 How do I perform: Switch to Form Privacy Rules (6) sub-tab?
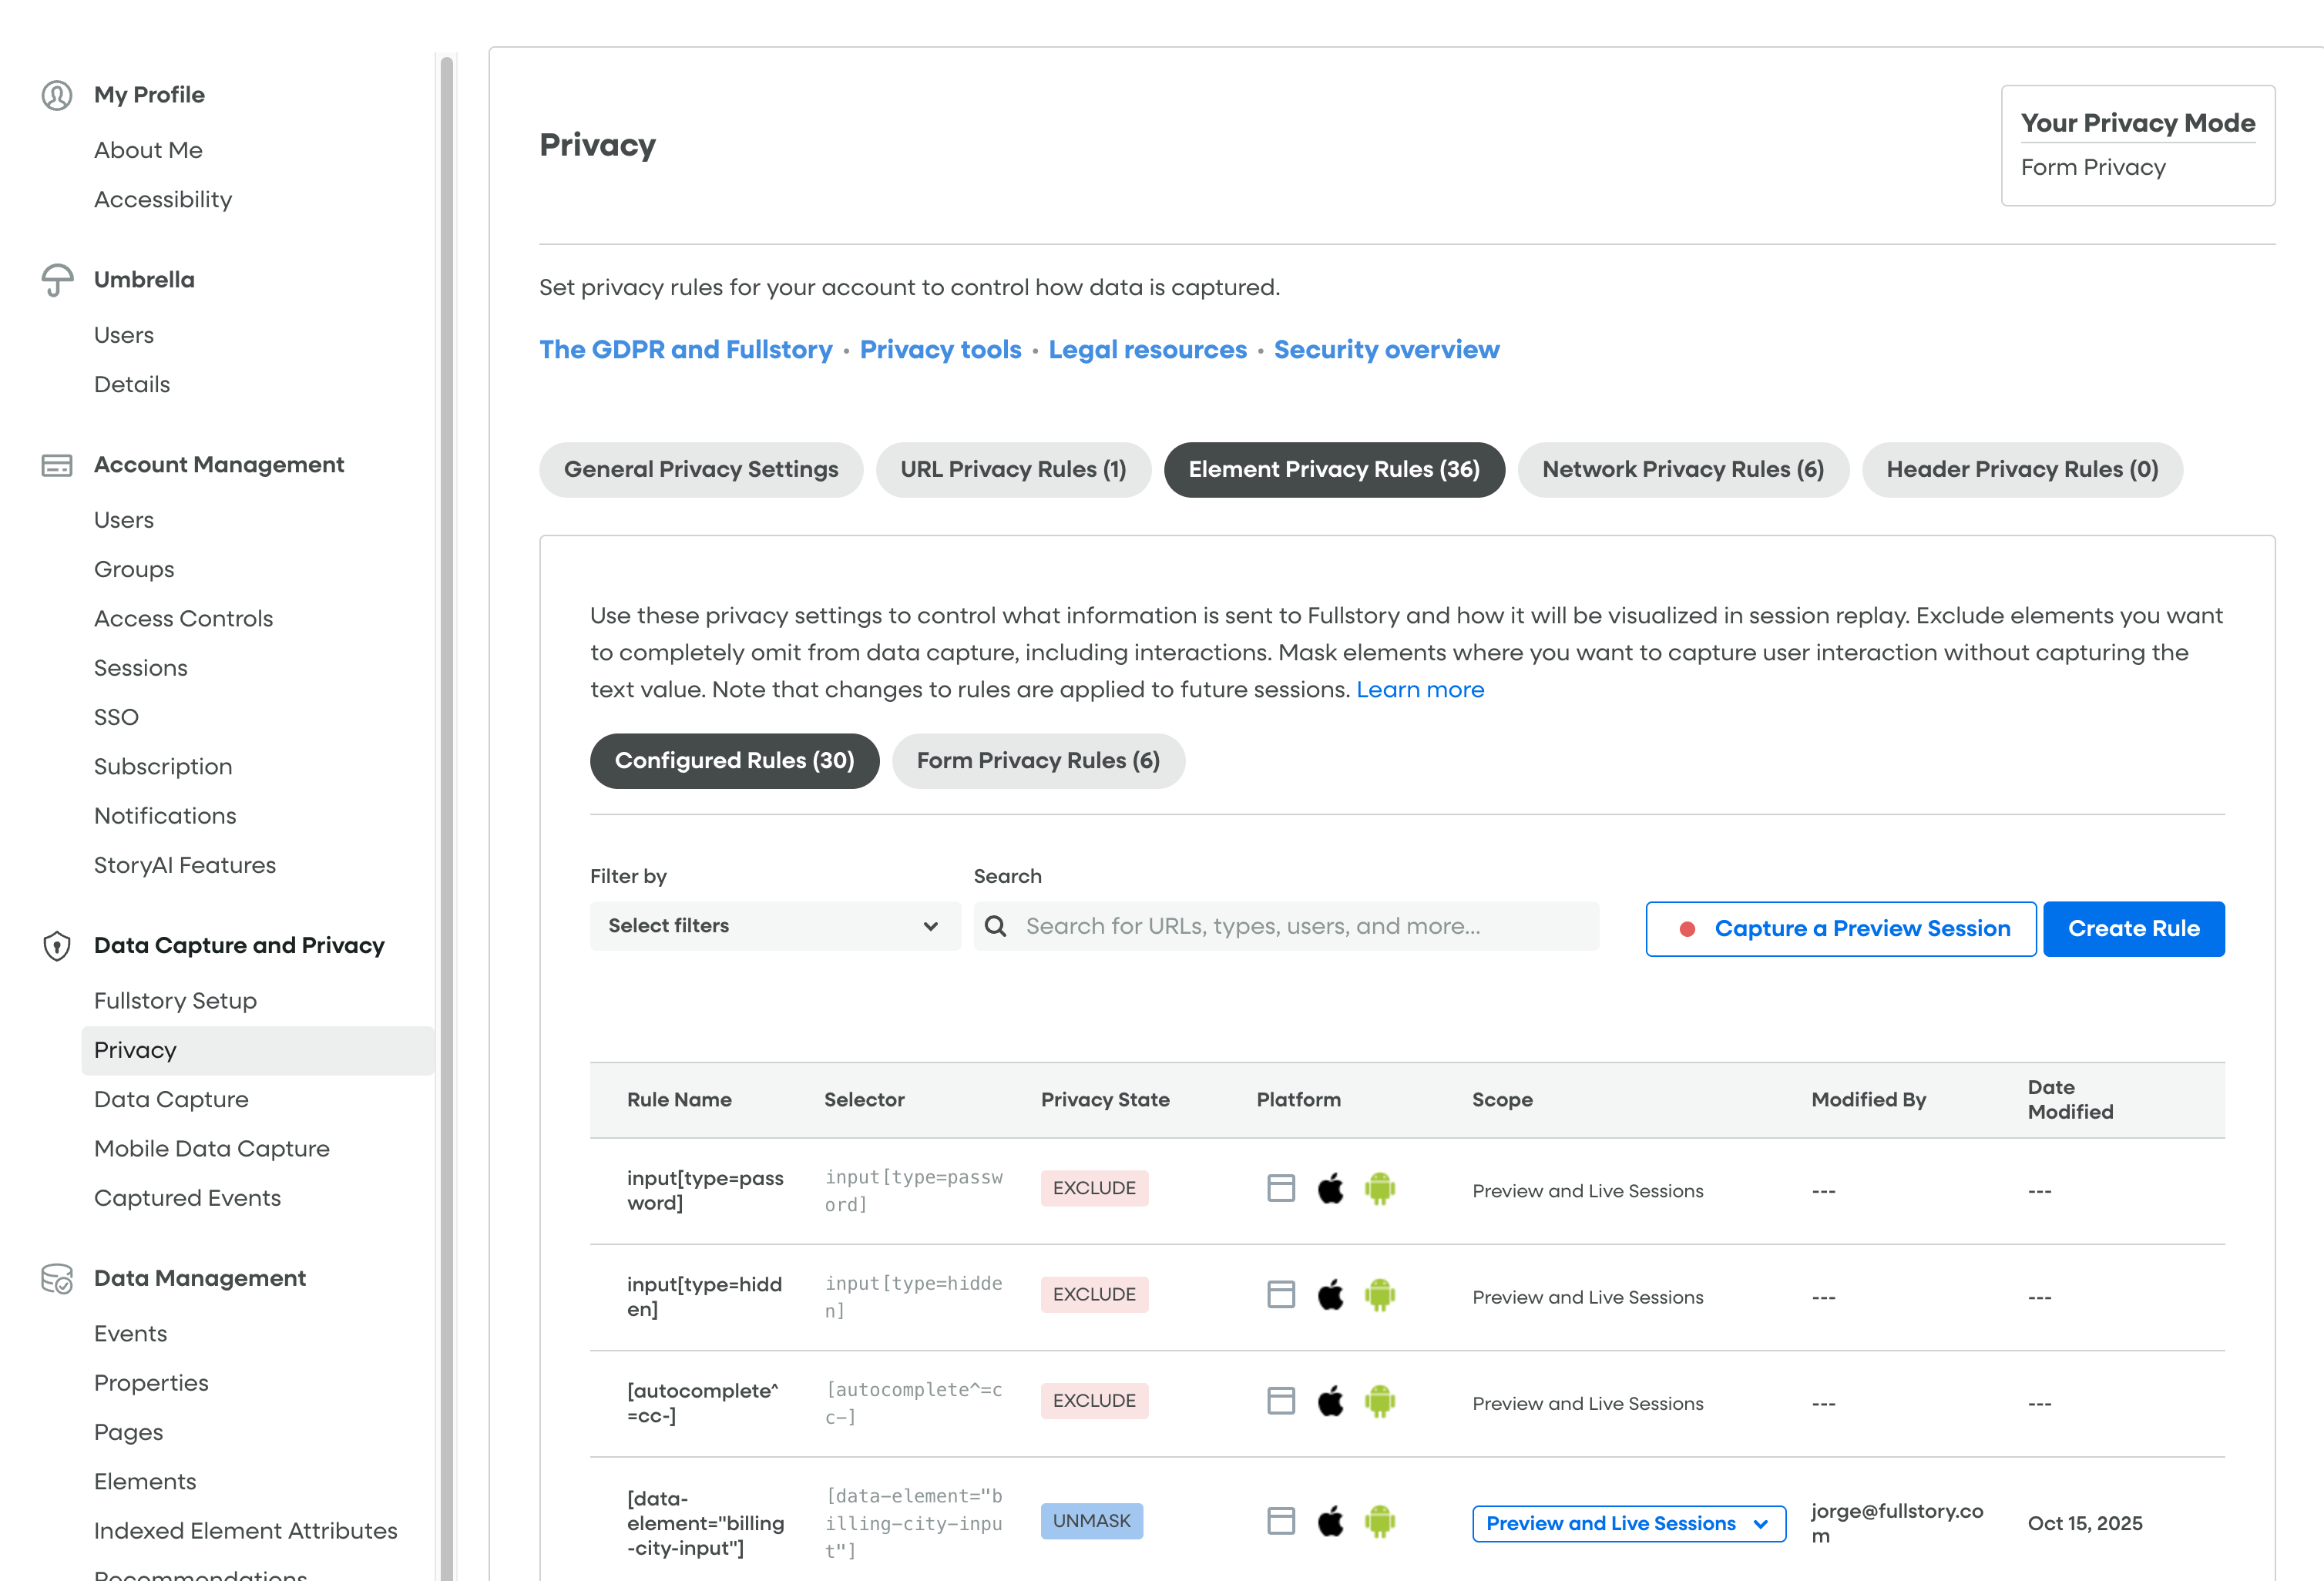tap(1038, 761)
